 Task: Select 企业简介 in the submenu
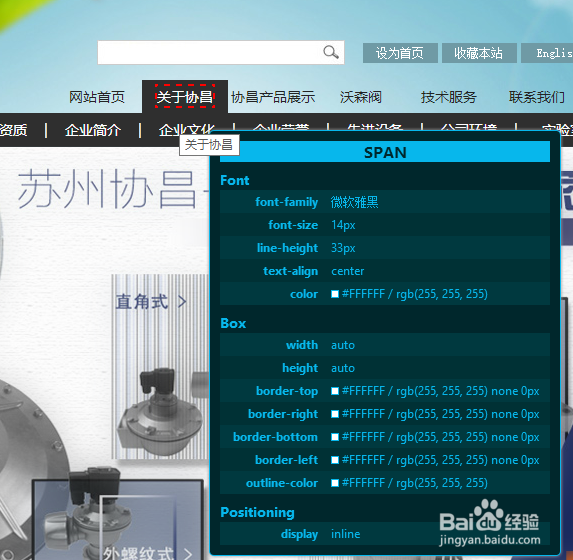point(93,130)
